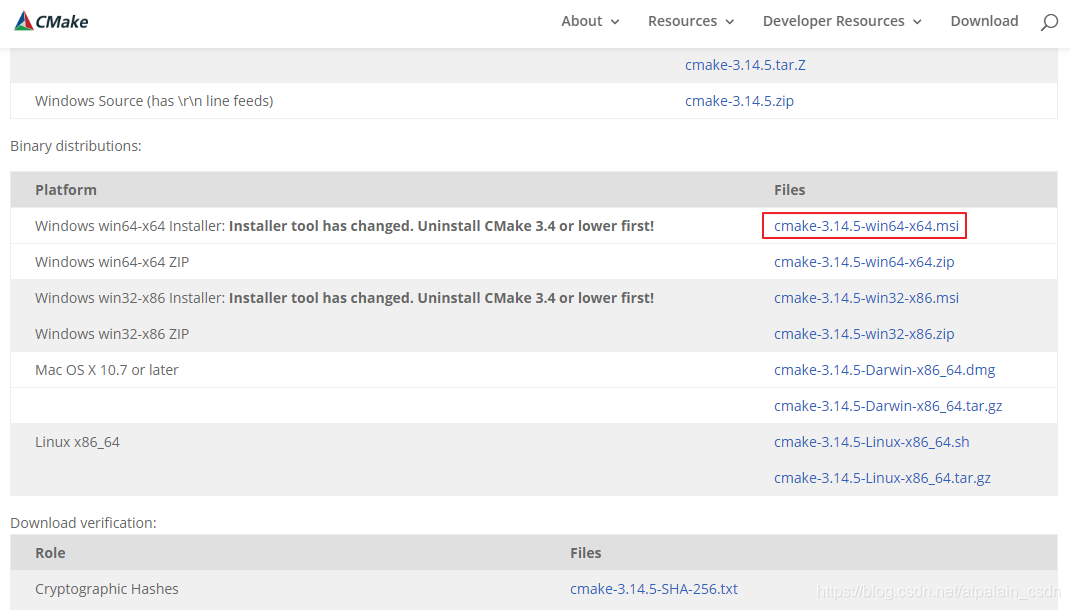Image resolution: width=1070 pixels, height=610 pixels.
Task: Open cmake-3.14.5-SHA-256.txt hashes file
Action: pos(654,589)
